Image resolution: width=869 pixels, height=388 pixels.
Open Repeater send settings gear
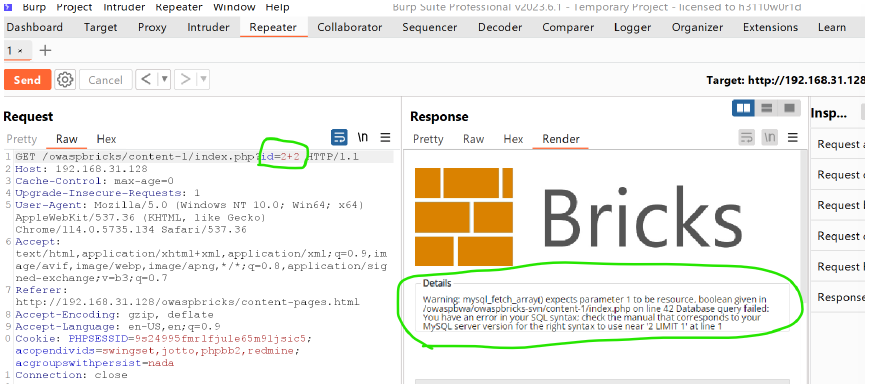click(x=65, y=80)
